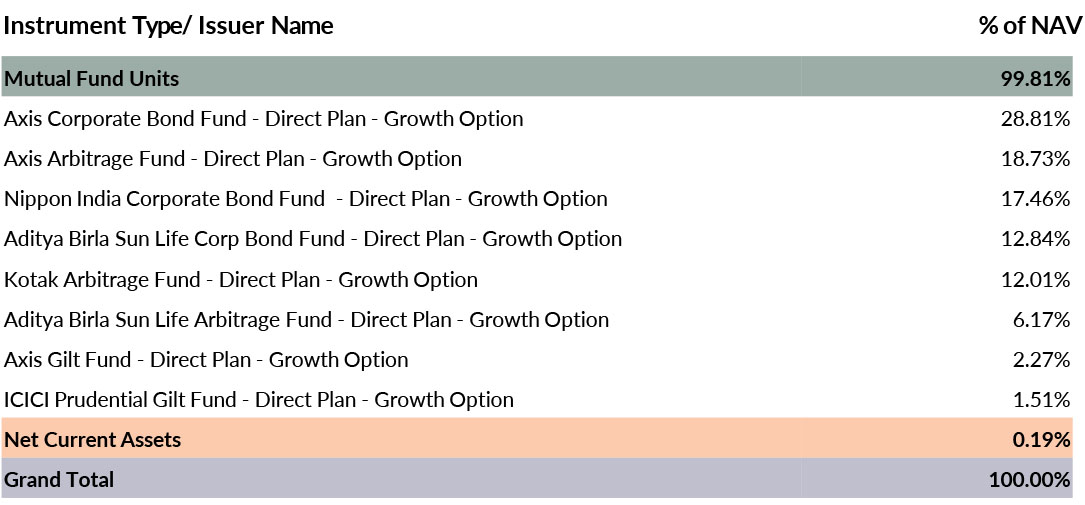This screenshot has width=1085, height=505.
Task: Click the Net Current Assets row
Action: coord(93,440)
